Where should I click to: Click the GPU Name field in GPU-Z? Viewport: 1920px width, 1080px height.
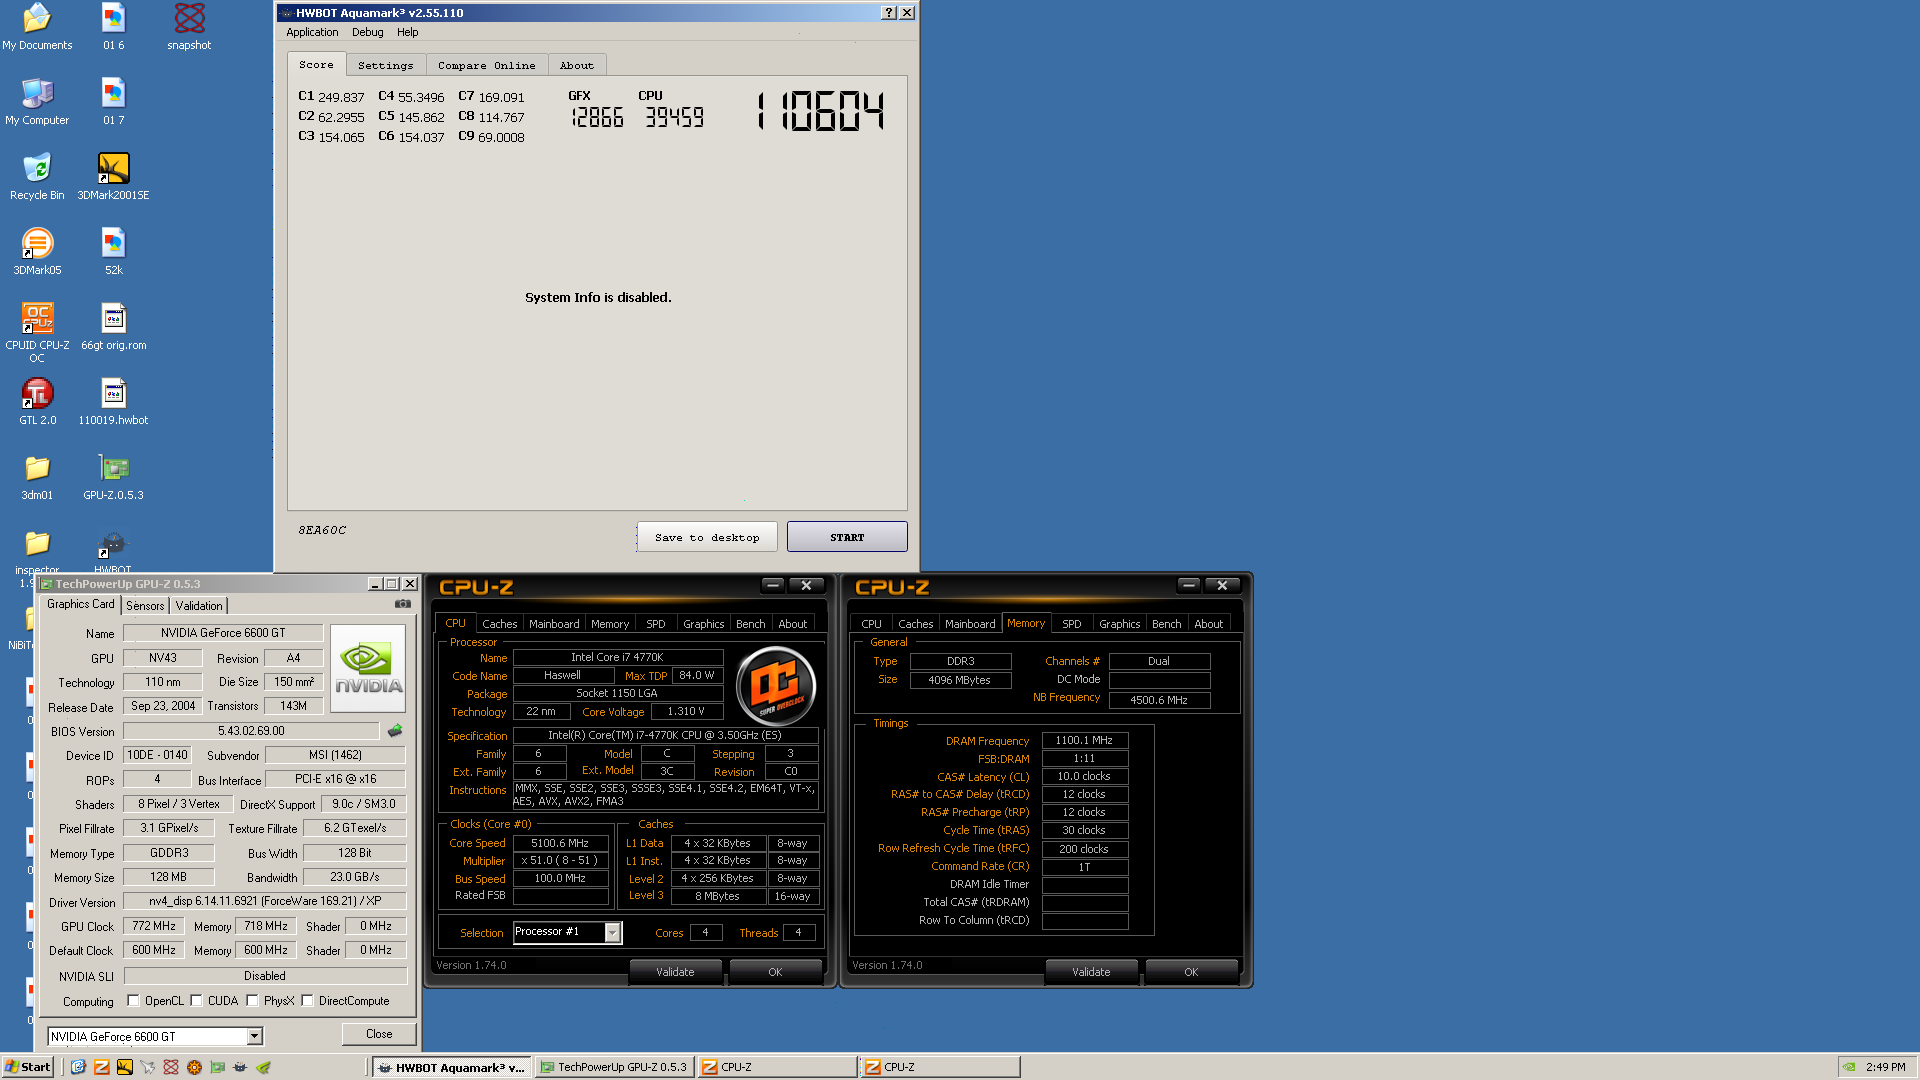click(x=223, y=633)
